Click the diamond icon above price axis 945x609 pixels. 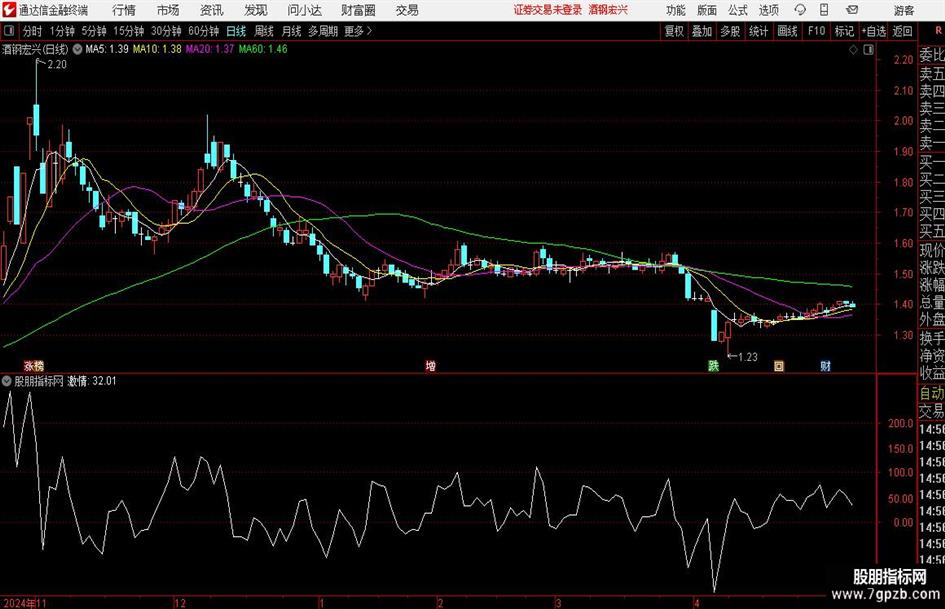[x=853, y=50]
